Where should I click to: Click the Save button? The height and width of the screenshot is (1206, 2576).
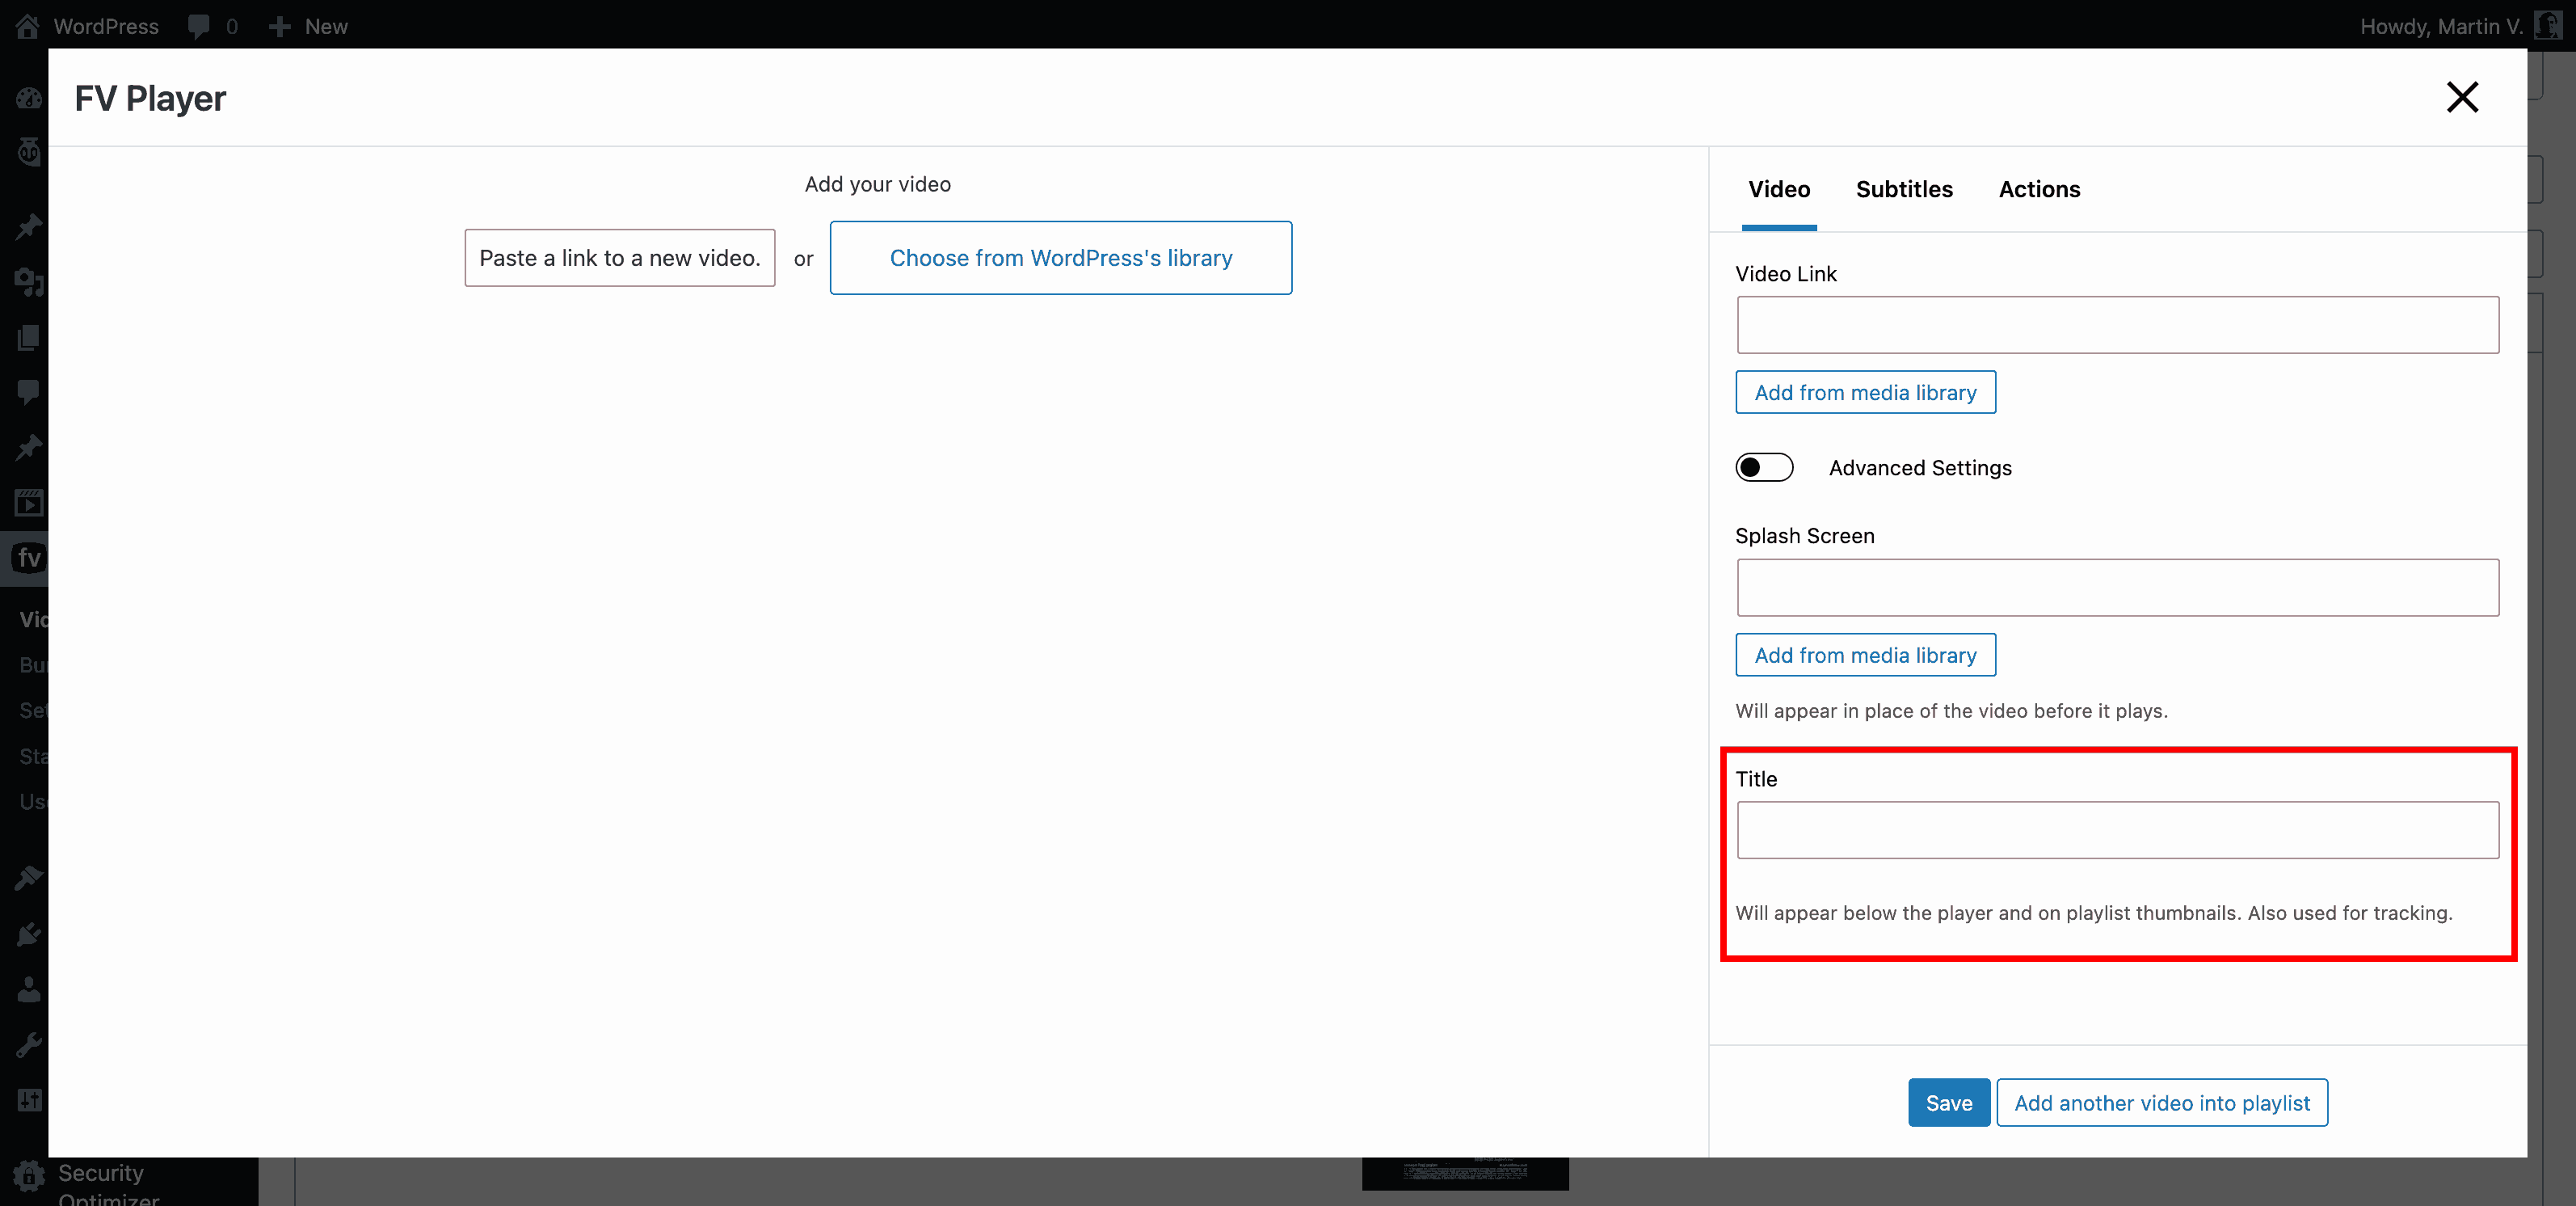tap(1948, 1102)
